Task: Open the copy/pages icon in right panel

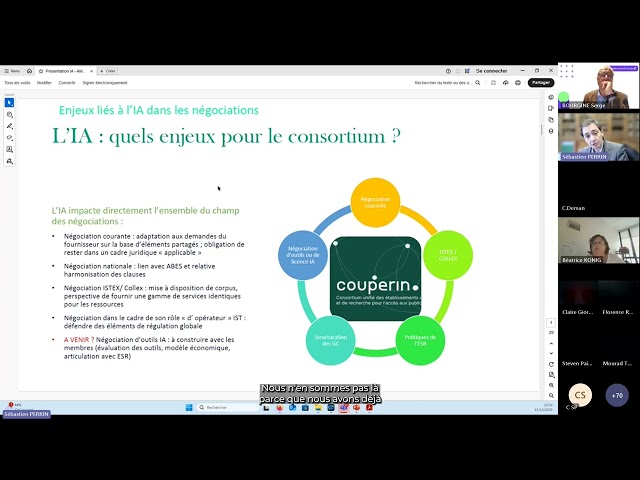Action: (x=551, y=120)
